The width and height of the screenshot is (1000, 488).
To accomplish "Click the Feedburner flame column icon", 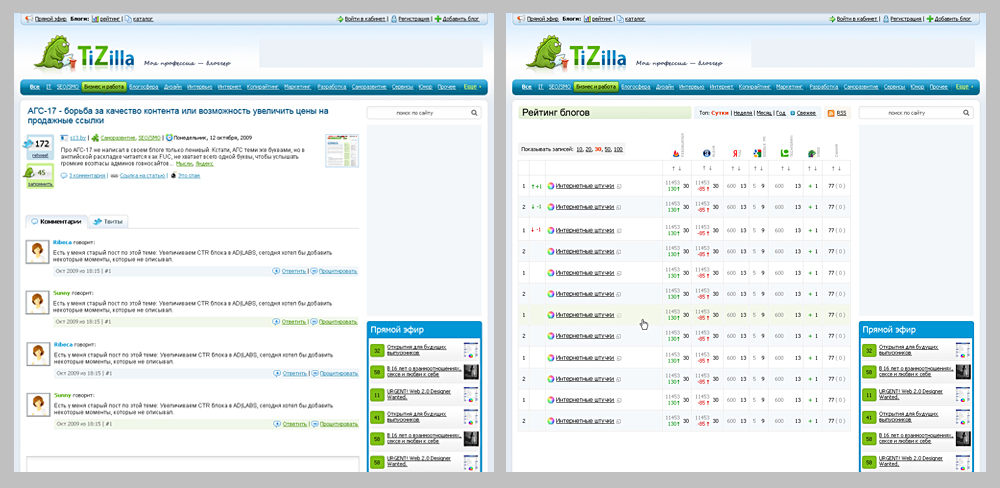I will pyautogui.click(x=676, y=153).
